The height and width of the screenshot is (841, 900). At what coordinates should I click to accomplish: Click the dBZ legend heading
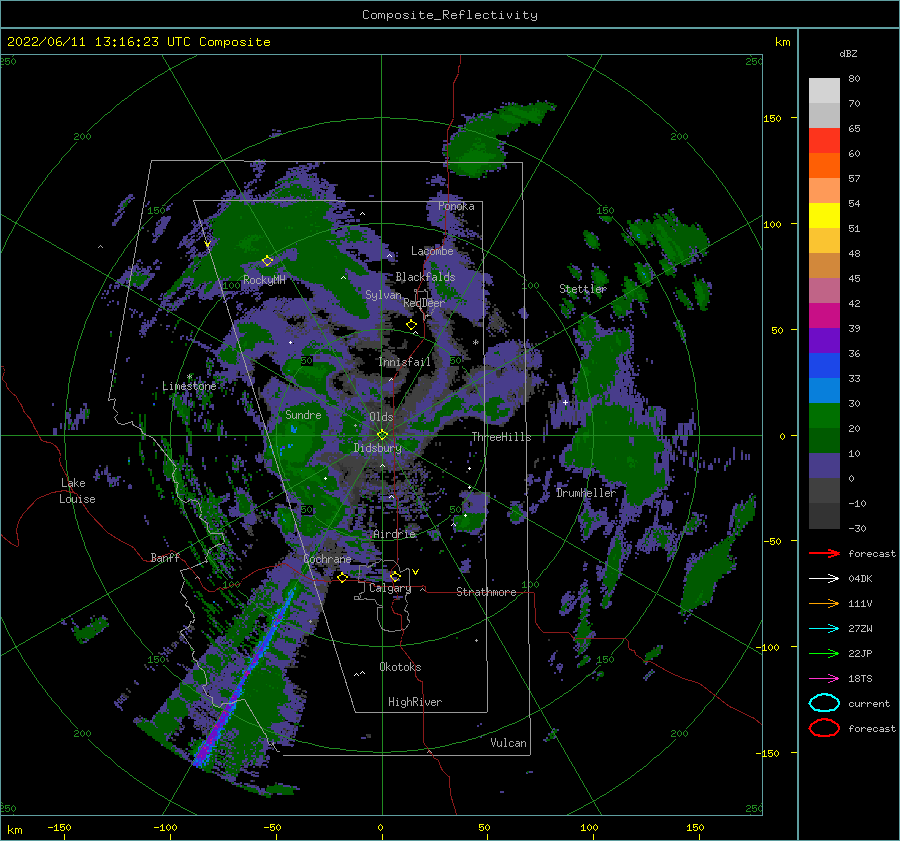pyautogui.click(x=848, y=54)
